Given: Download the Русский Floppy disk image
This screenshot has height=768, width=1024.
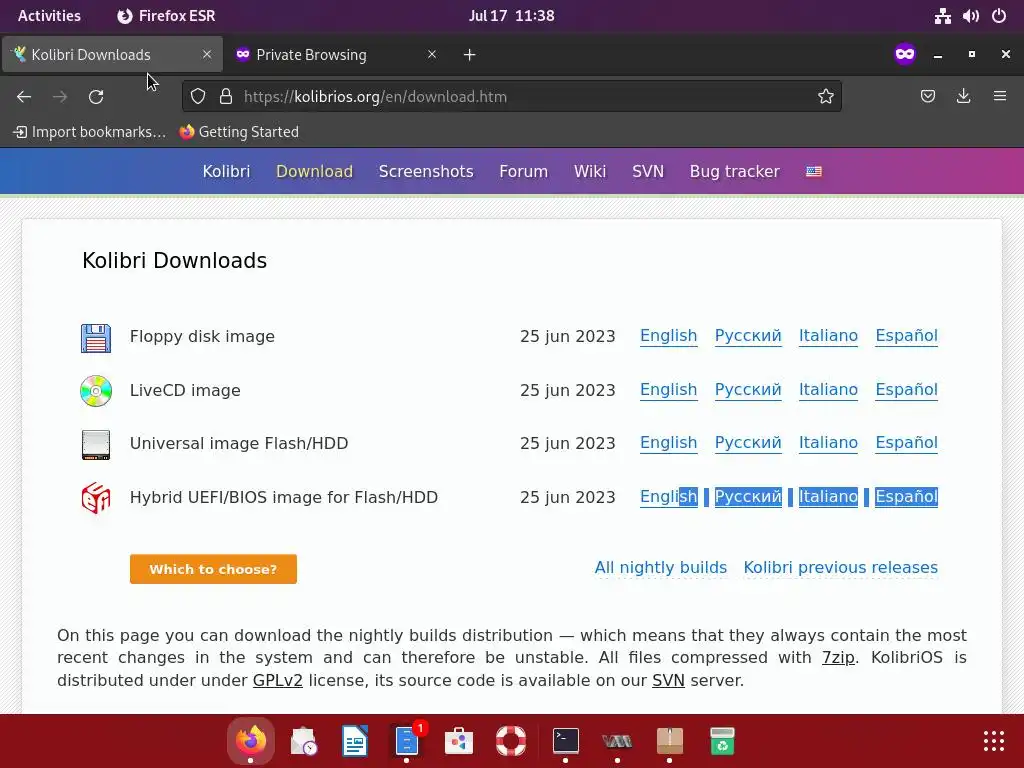Looking at the screenshot, I should tap(748, 336).
